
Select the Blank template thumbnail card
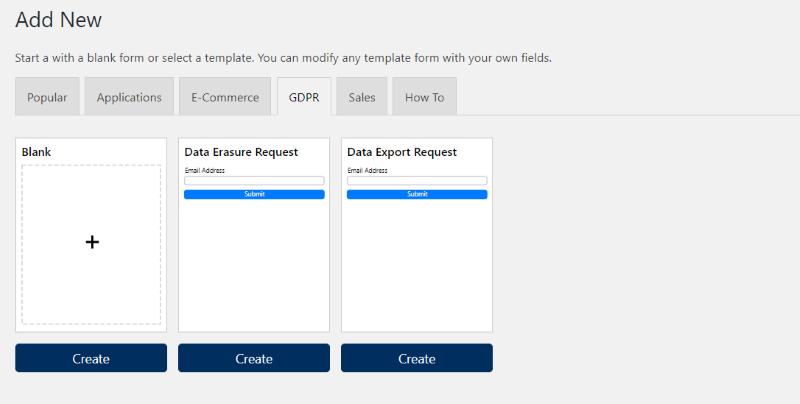pyautogui.click(x=91, y=235)
